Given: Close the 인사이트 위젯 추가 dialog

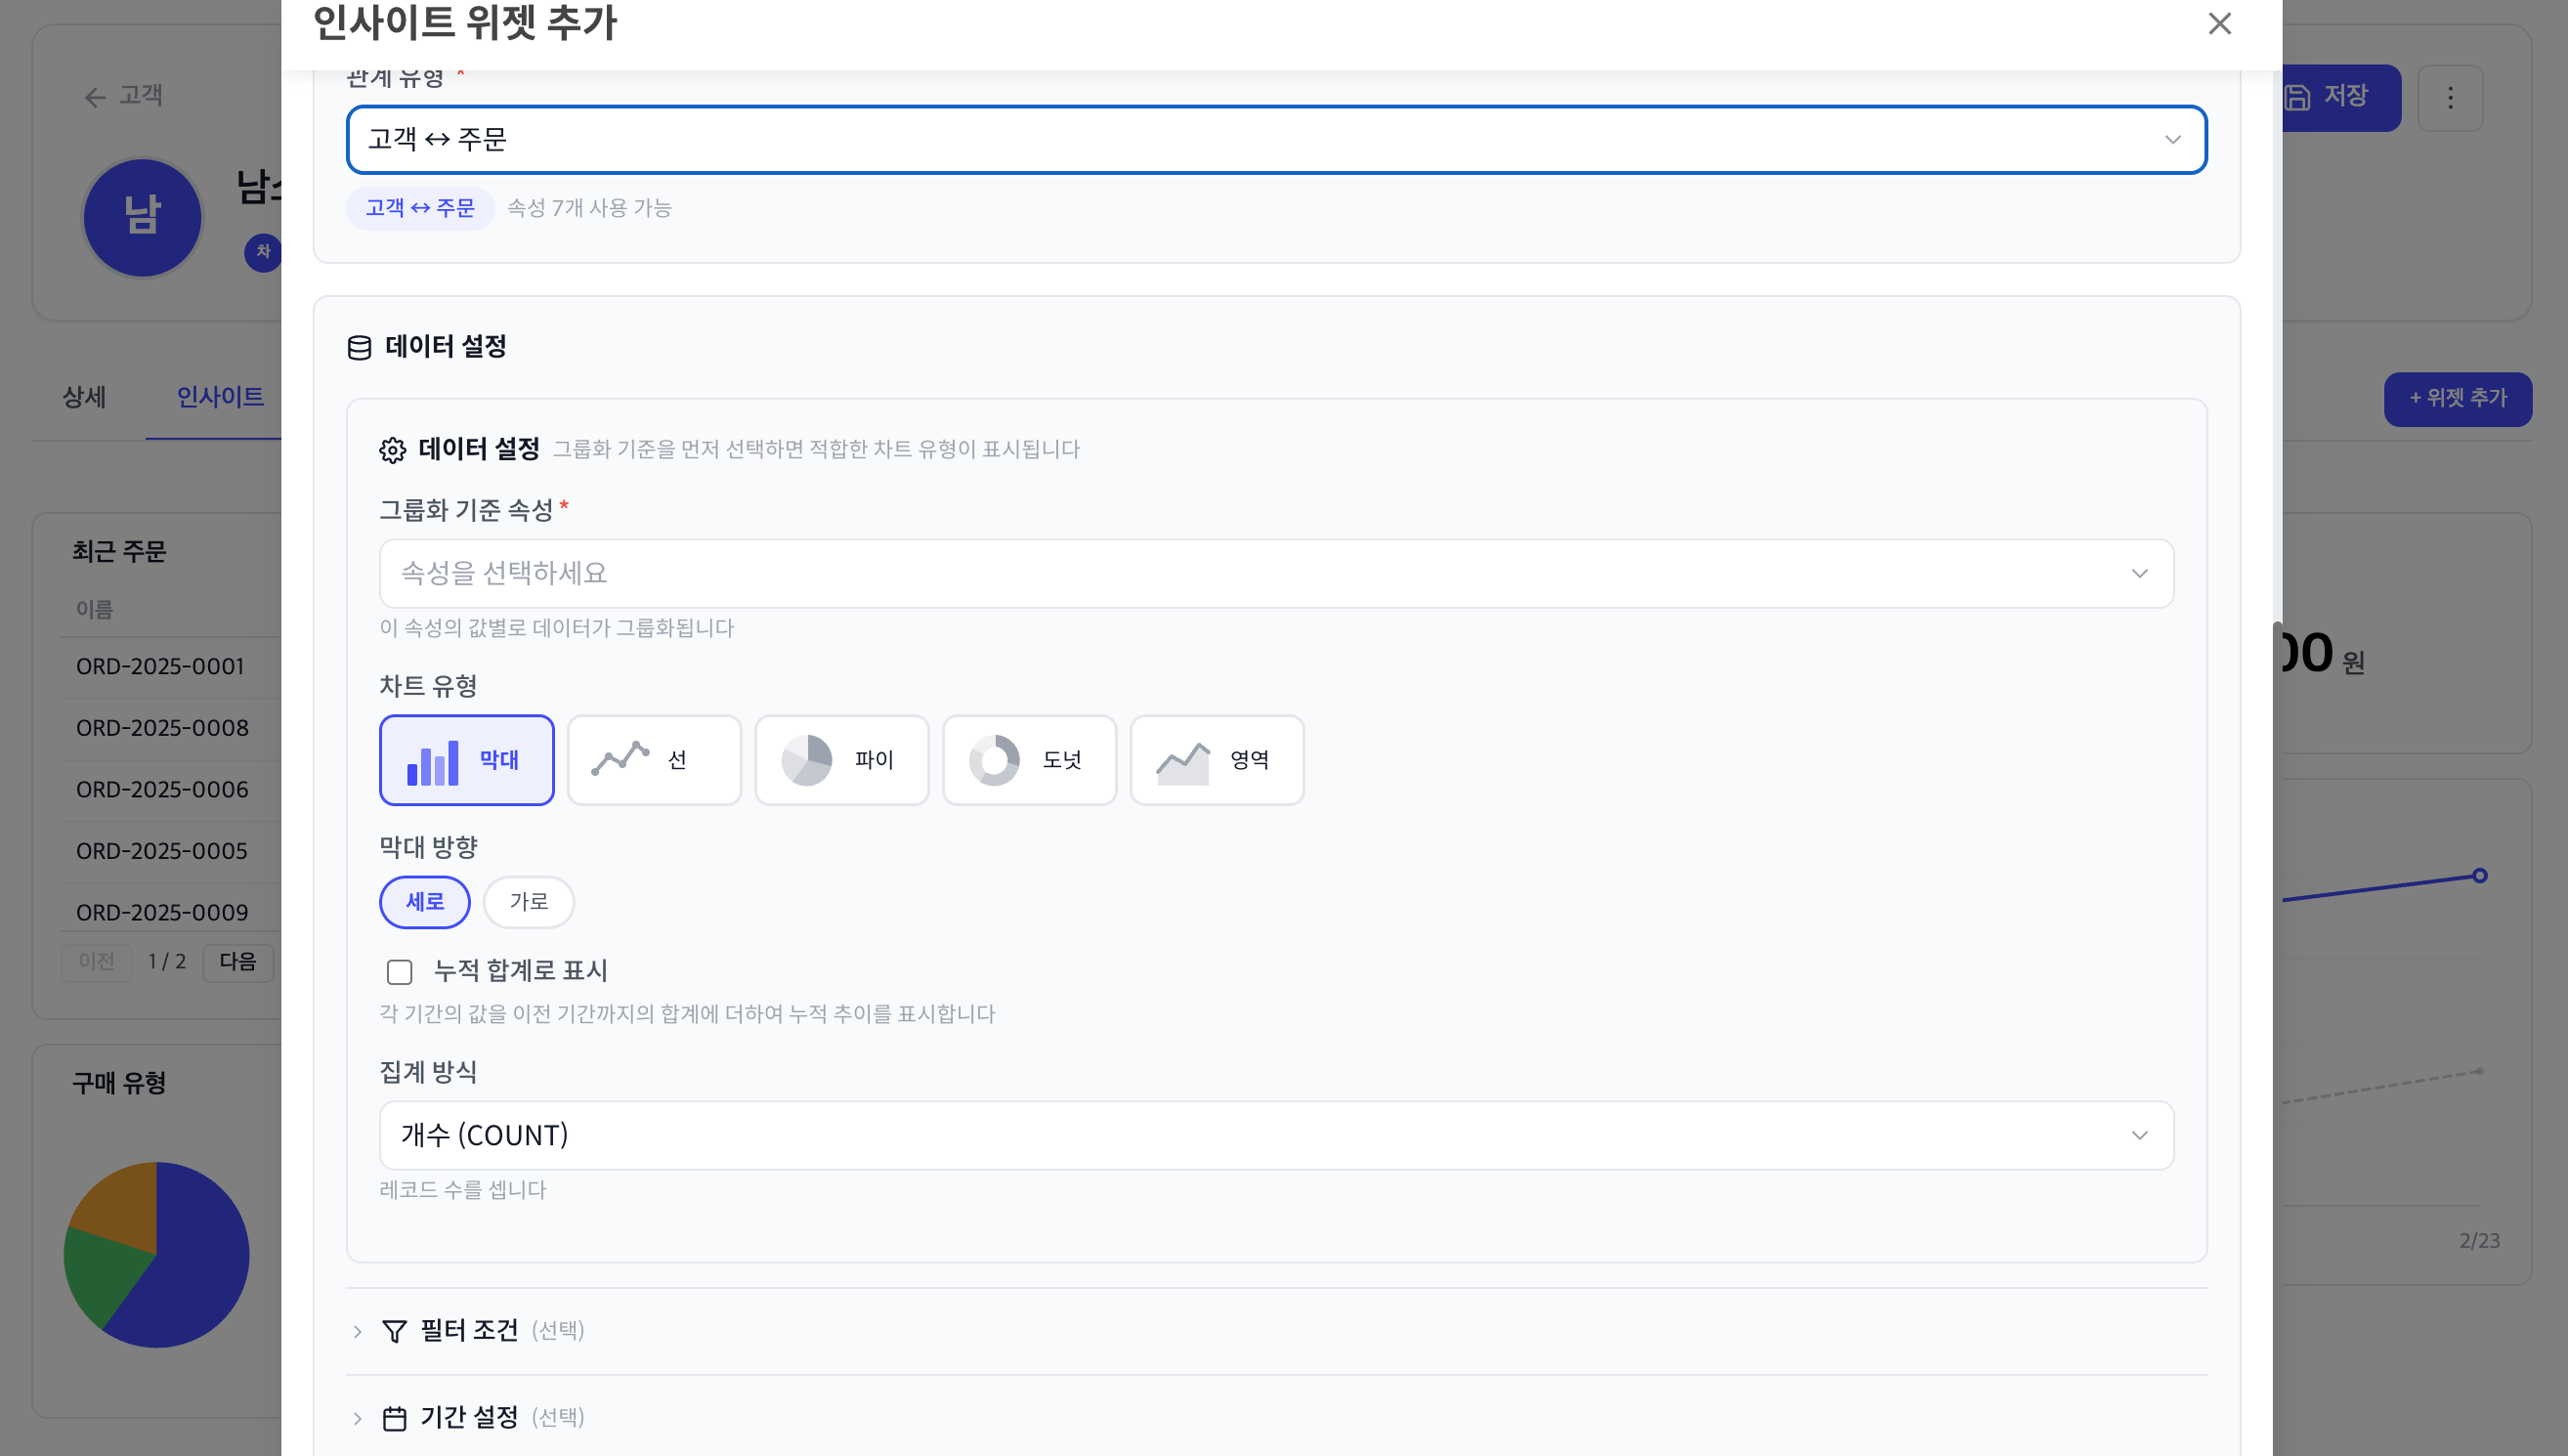Looking at the screenshot, I should pos(2219,23).
